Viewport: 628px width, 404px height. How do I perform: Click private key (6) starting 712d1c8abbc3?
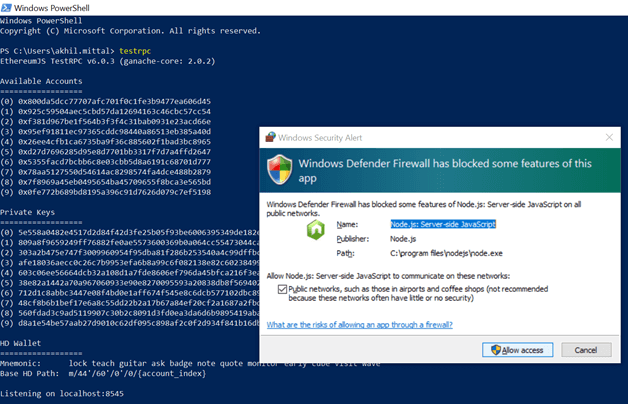point(139,293)
